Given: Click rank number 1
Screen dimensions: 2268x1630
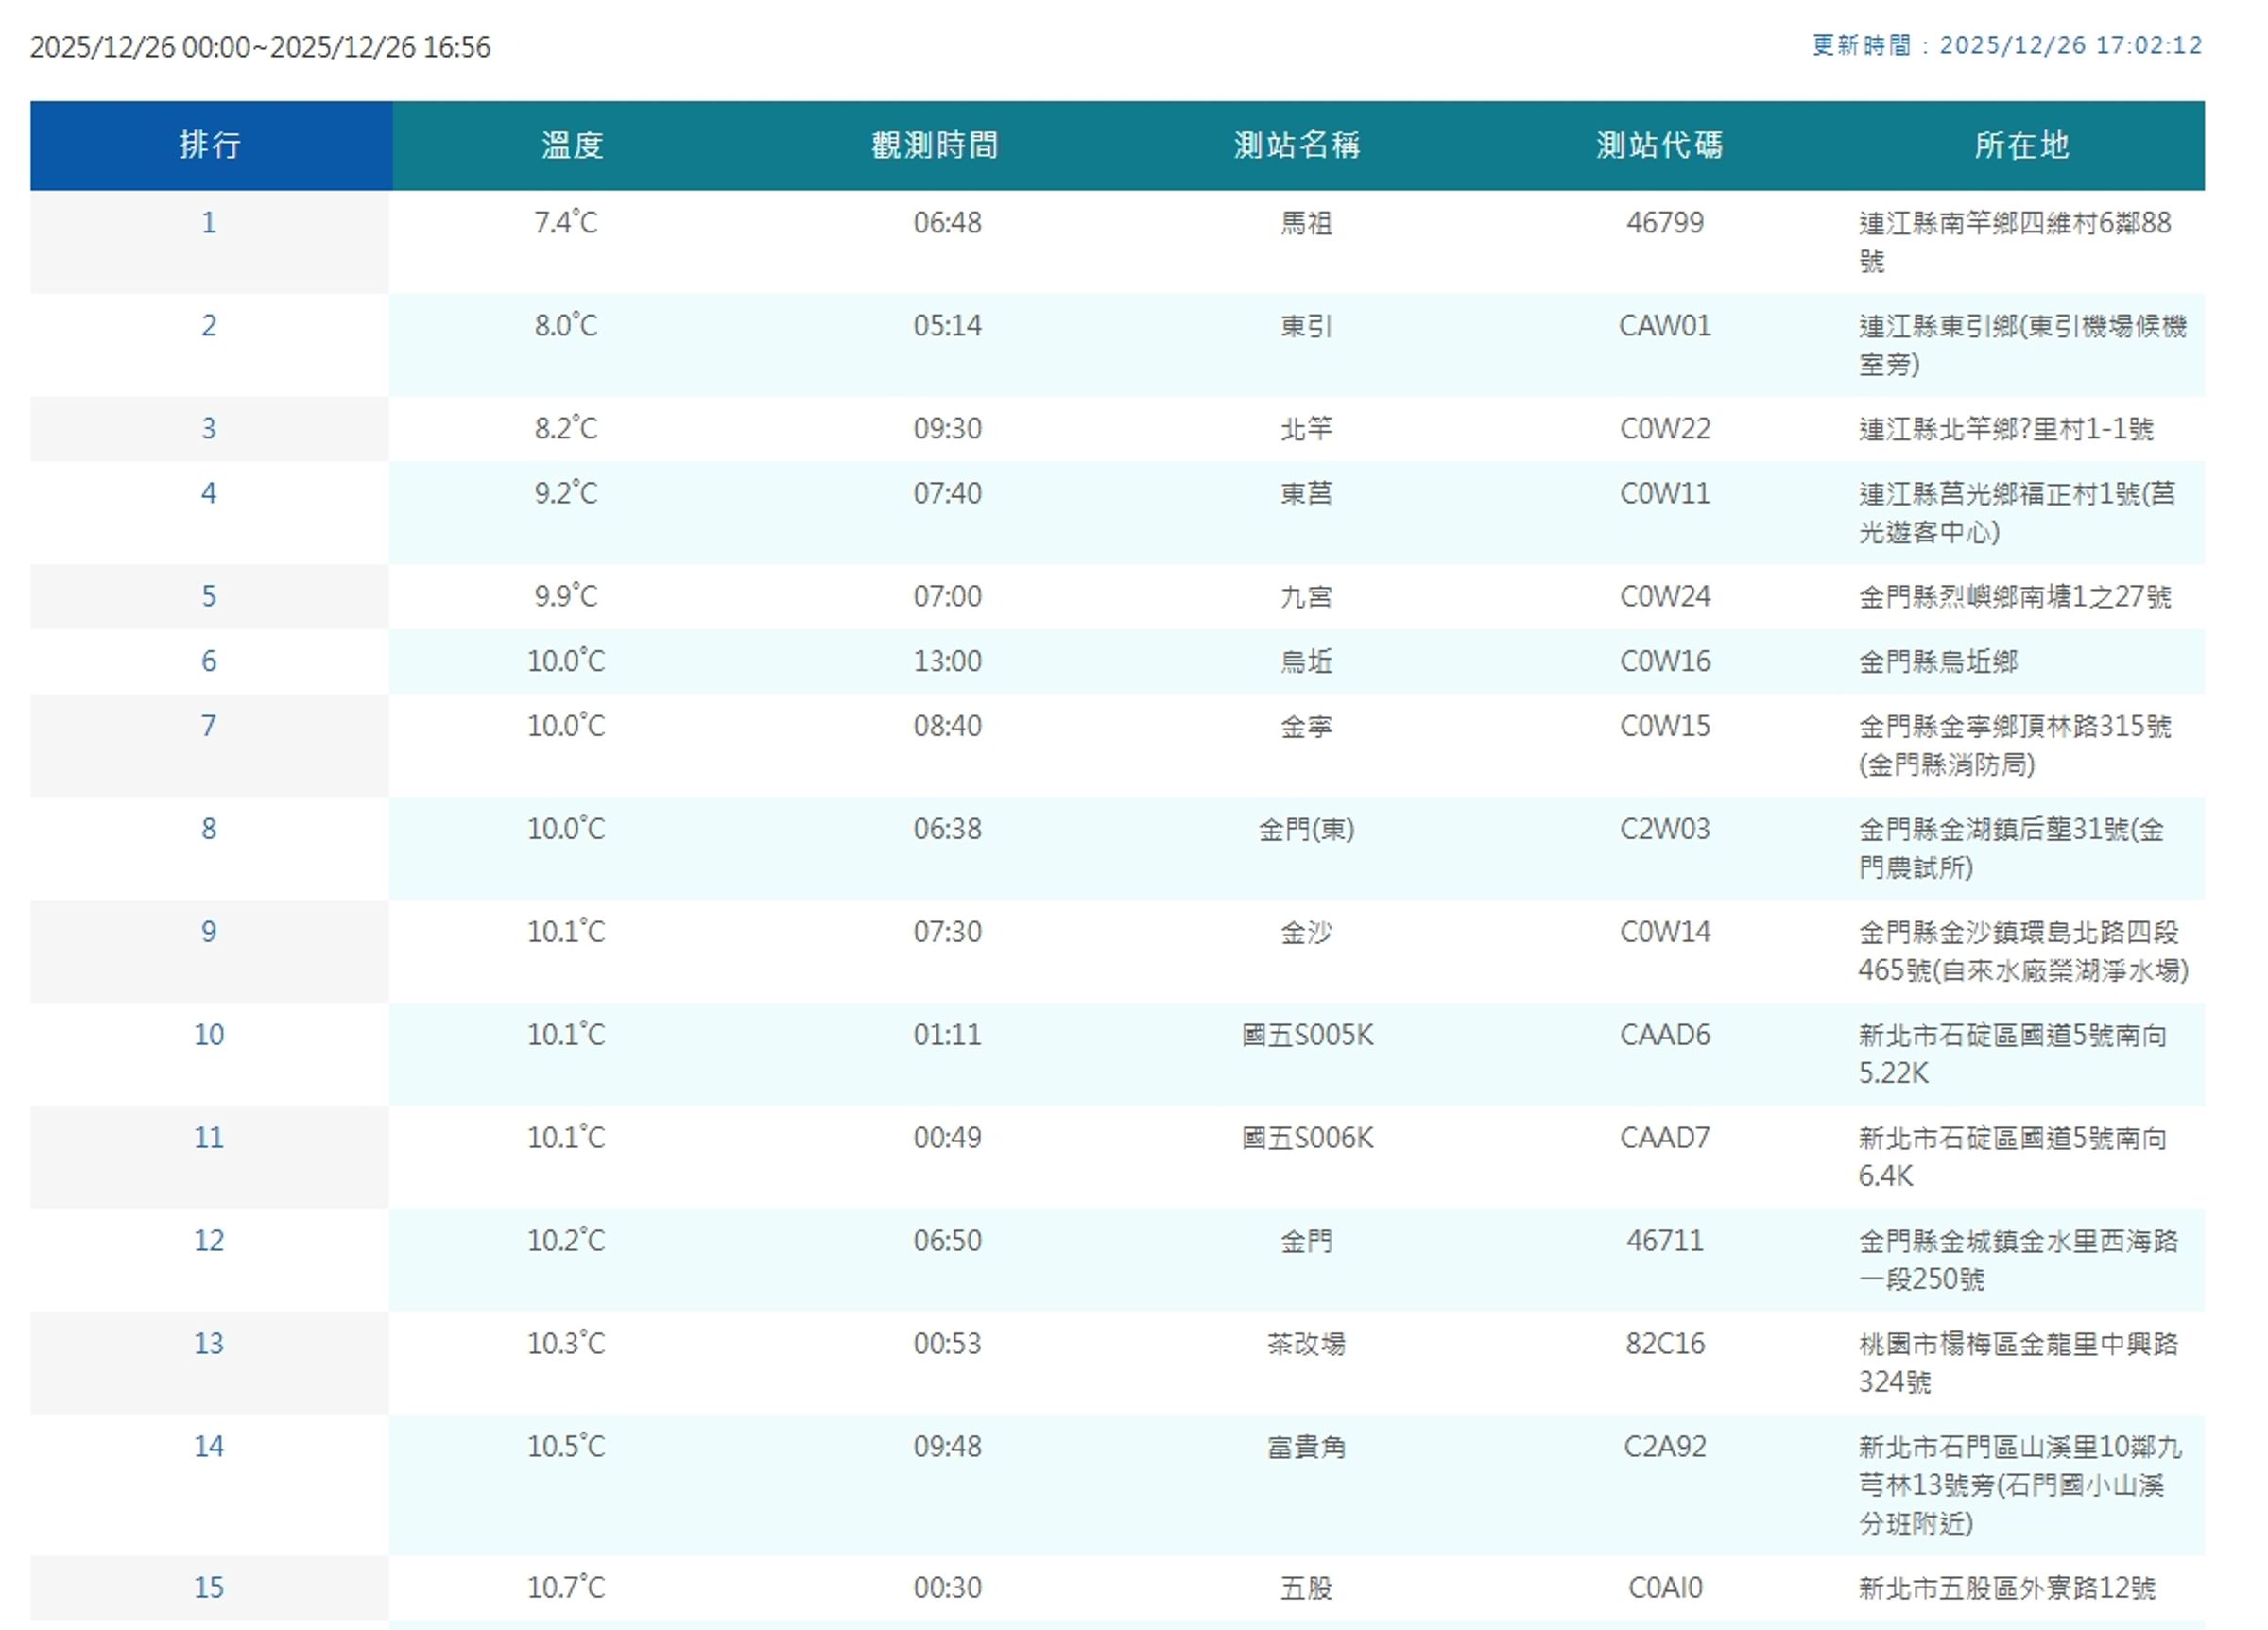Looking at the screenshot, I should [209, 222].
